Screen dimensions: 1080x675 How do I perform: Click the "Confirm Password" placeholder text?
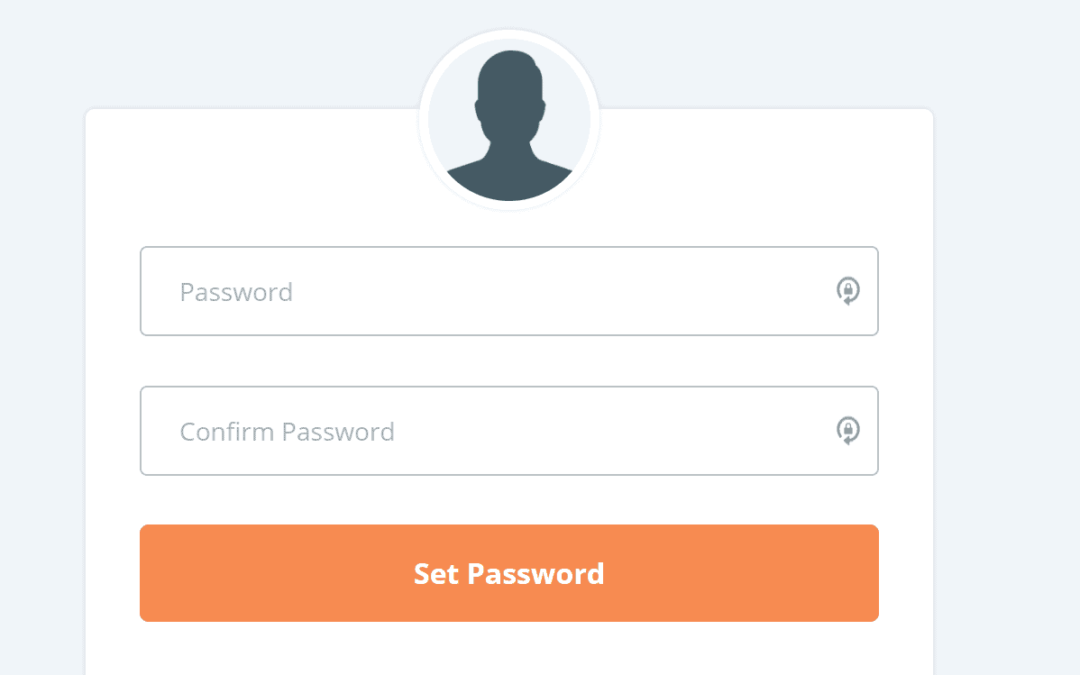(287, 432)
